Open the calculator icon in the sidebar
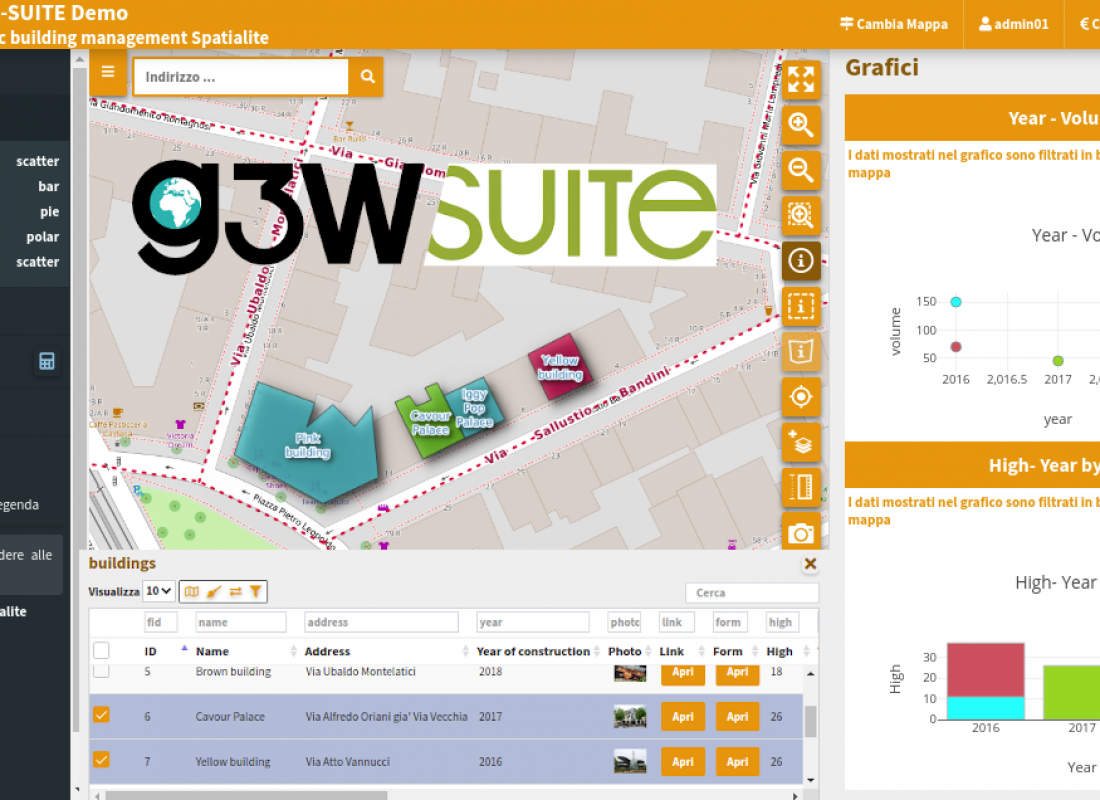Screen dimensions: 1100x800 [x=47, y=361]
